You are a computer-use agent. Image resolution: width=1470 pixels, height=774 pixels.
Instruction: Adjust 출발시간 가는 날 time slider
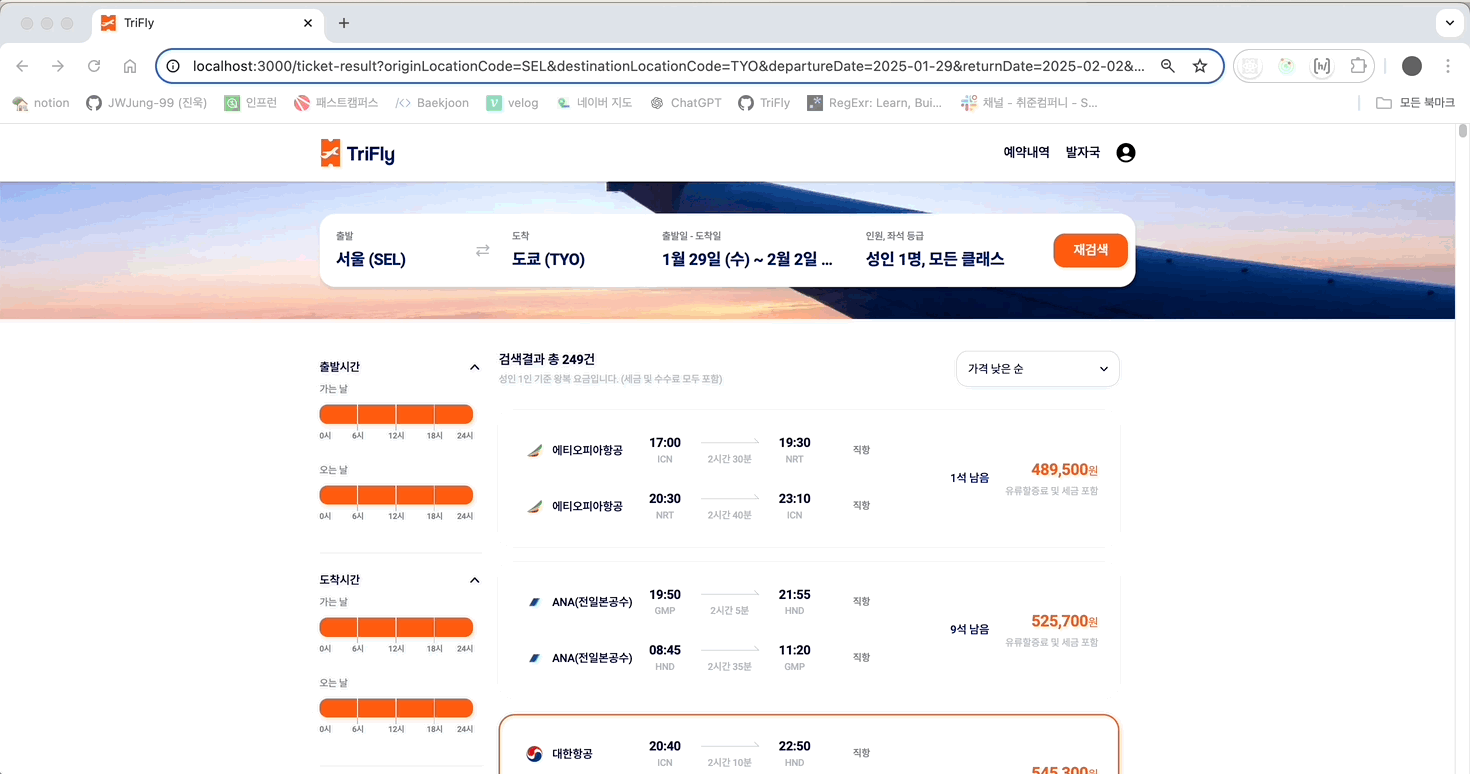(x=396, y=414)
